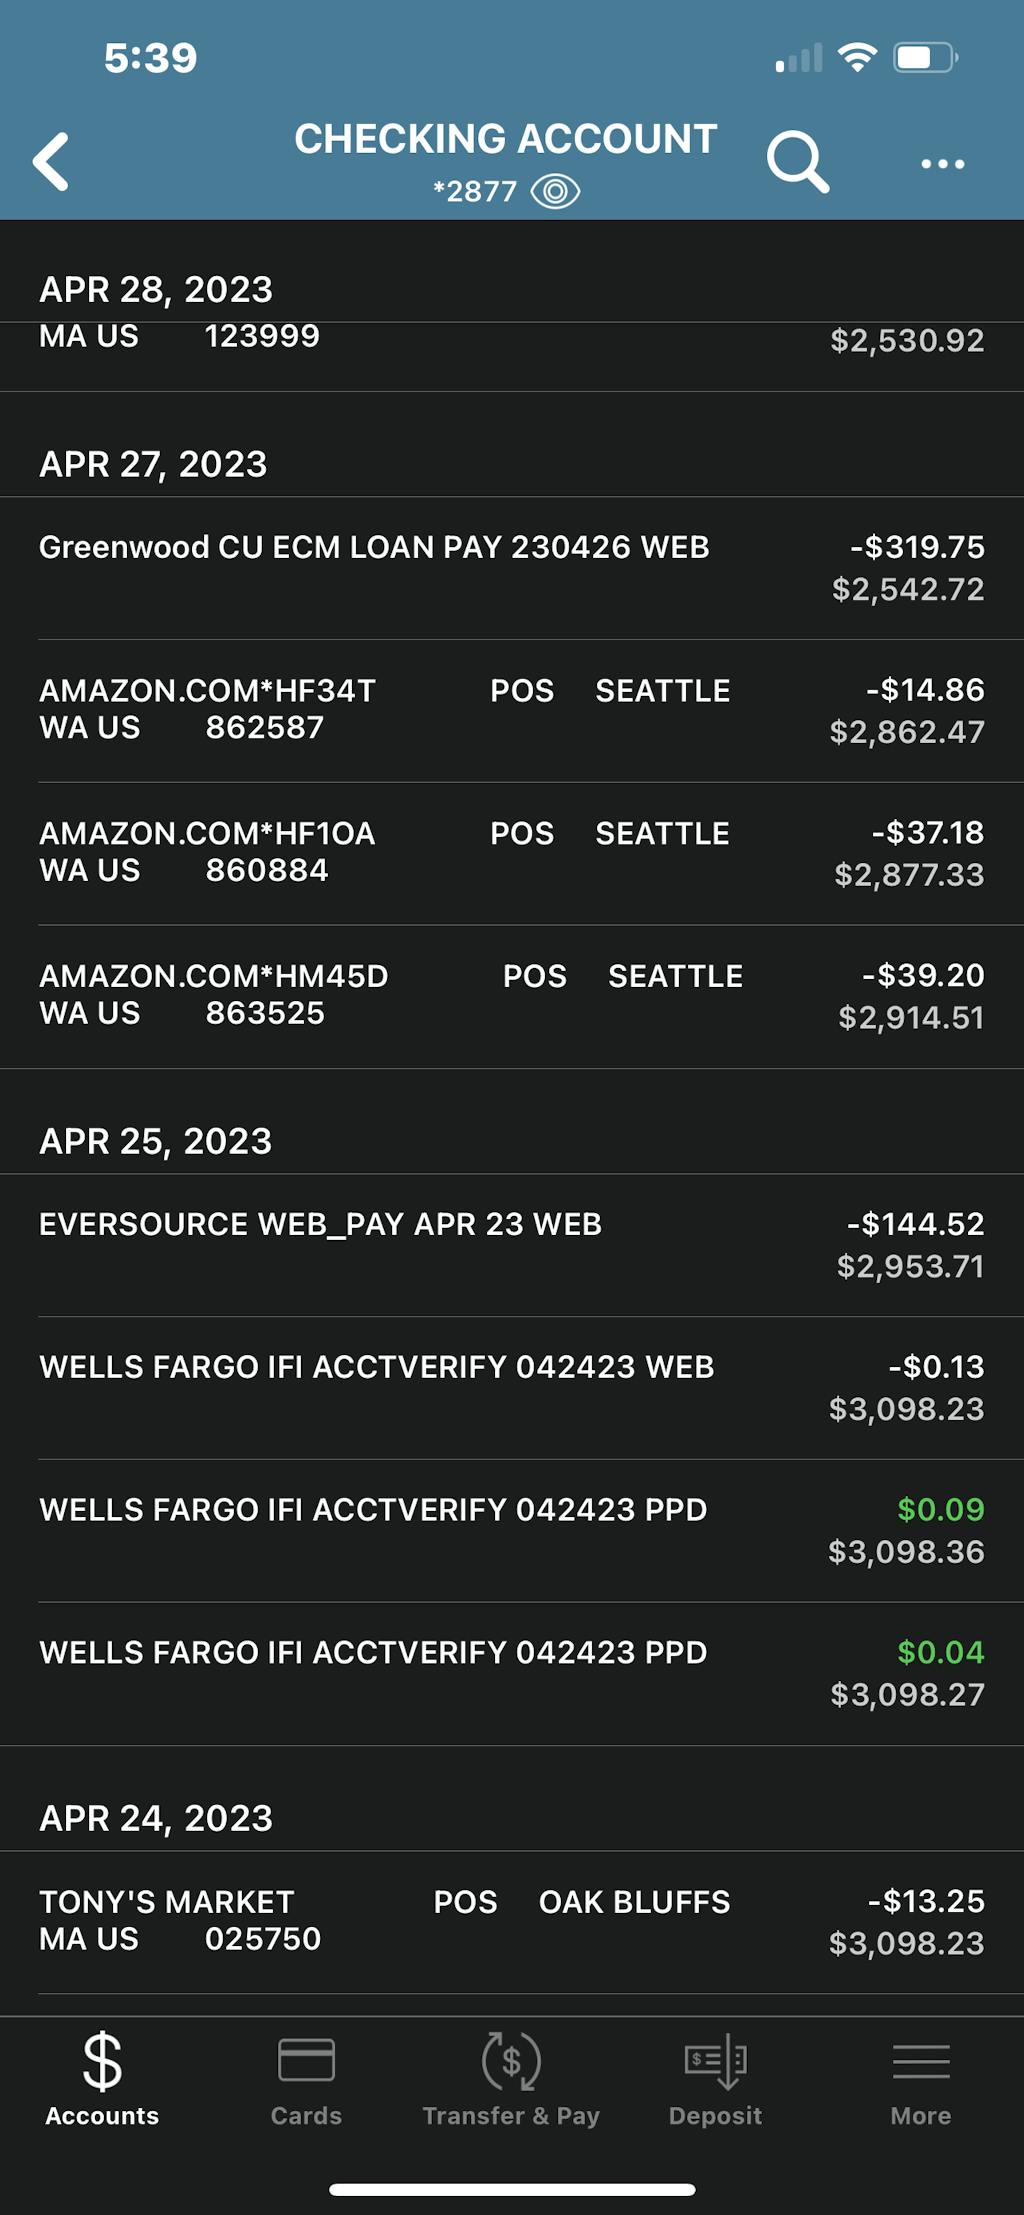Select the Amazon HF34T $14.86 transaction
Screen dimensions: 1024x2215
tap(511, 710)
